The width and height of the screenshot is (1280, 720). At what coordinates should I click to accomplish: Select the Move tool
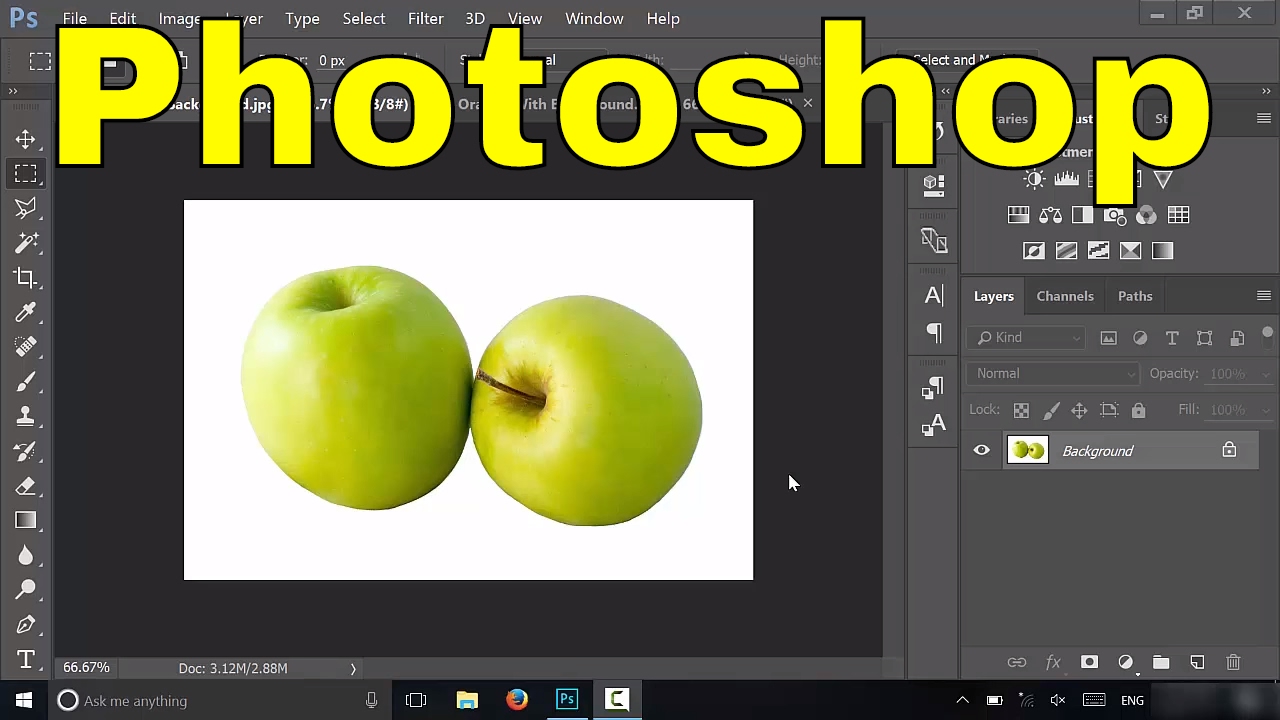click(26, 139)
